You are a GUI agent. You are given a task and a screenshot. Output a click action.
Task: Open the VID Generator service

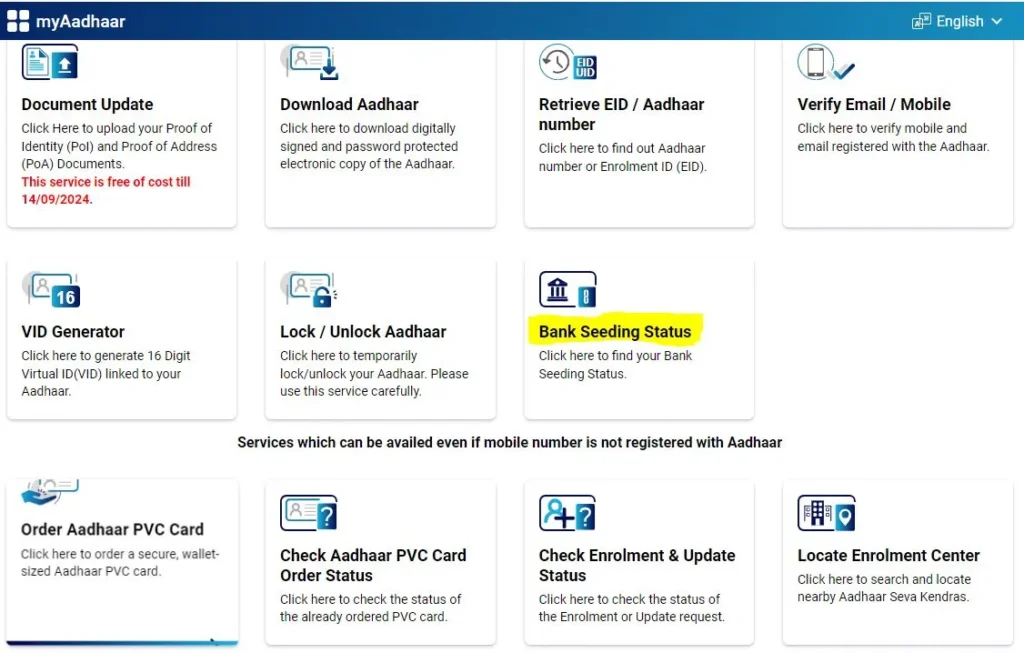73,332
